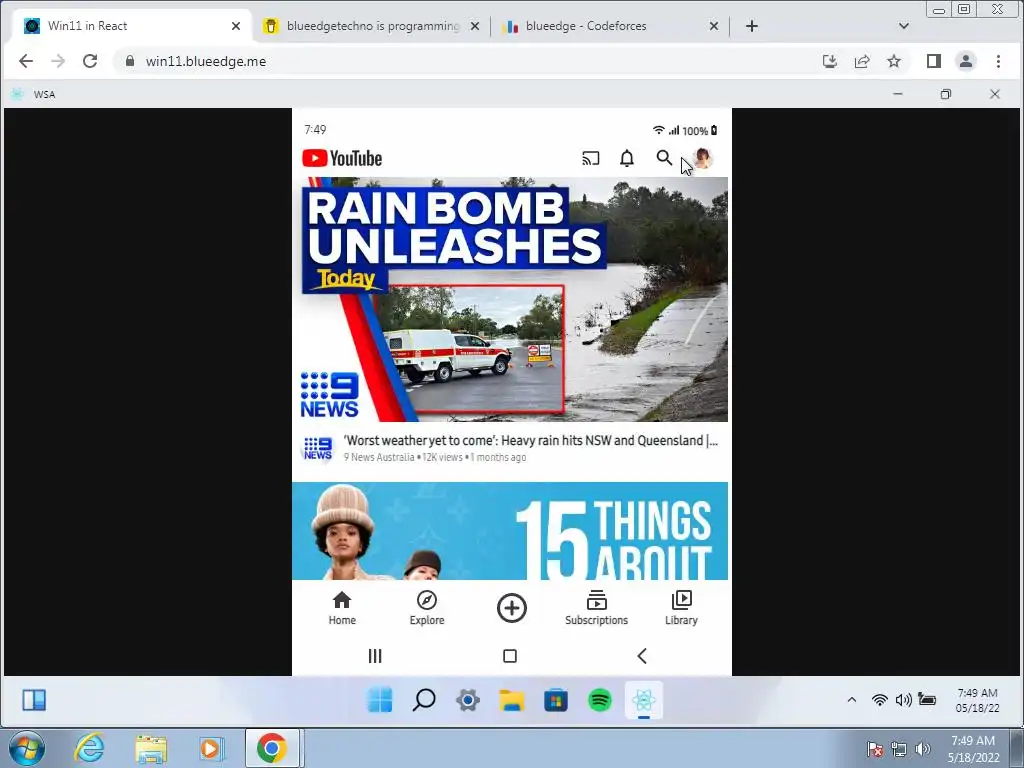Open the Win11 Start menu
The height and width of the screenshot is (768, 1024).
tap(380, 700)
